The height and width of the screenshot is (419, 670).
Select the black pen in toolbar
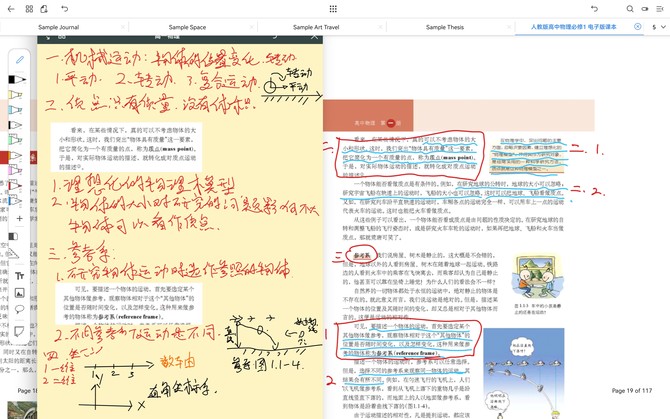coord(18,78)
